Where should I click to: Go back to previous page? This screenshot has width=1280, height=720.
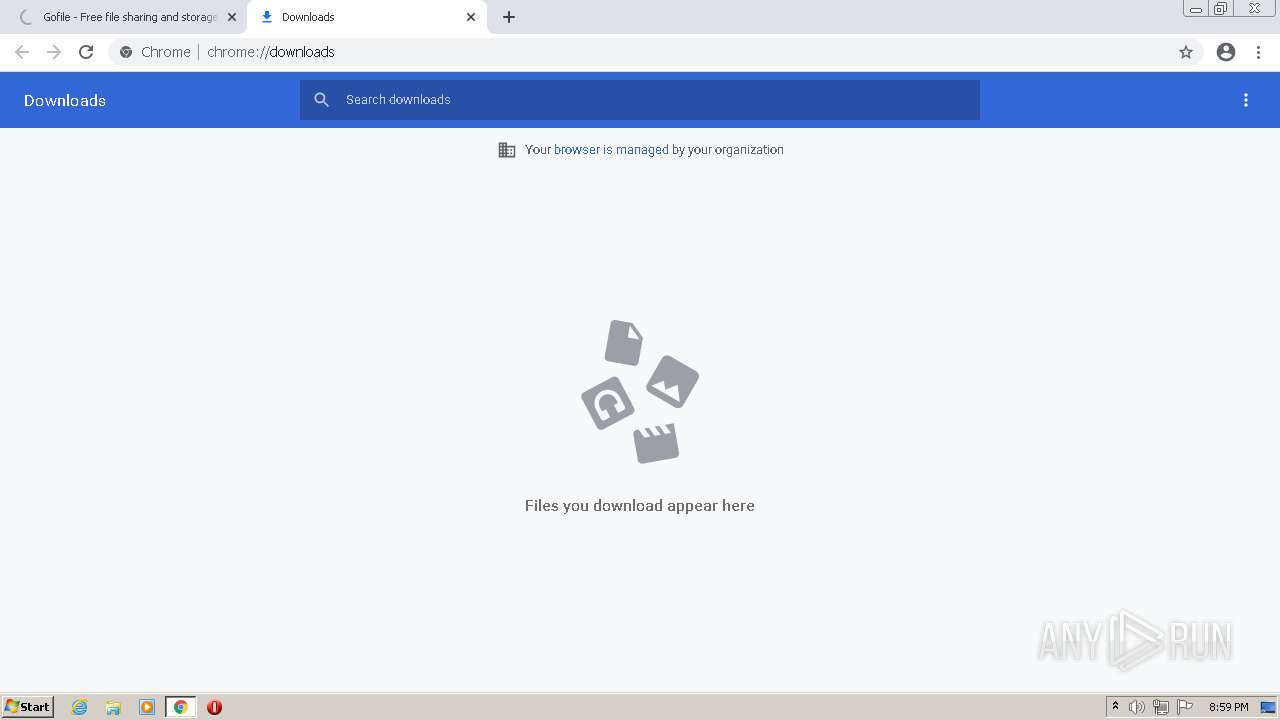(22, 52)
